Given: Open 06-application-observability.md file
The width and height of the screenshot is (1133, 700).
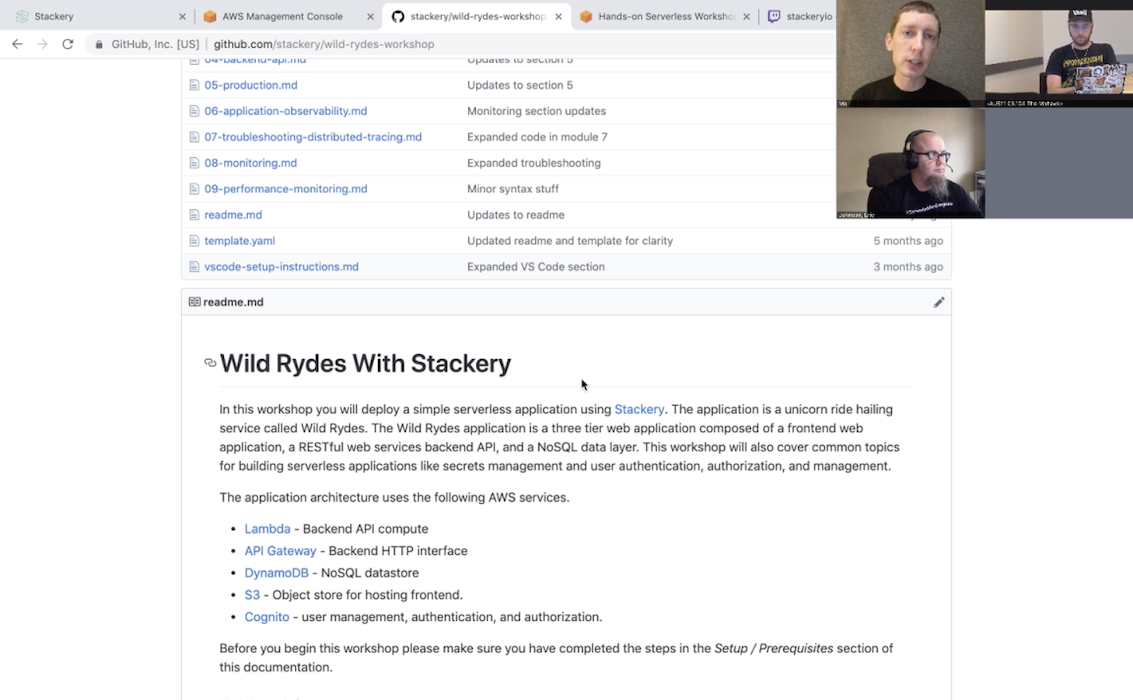Looking at the screenshot, I should (x=285, y=111).
